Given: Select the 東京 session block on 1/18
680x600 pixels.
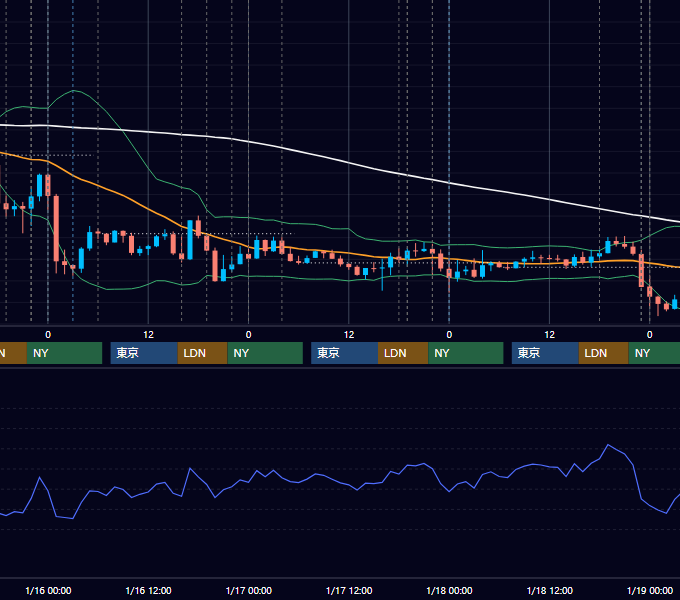Looking at the screenshot, I should point(545,353).
